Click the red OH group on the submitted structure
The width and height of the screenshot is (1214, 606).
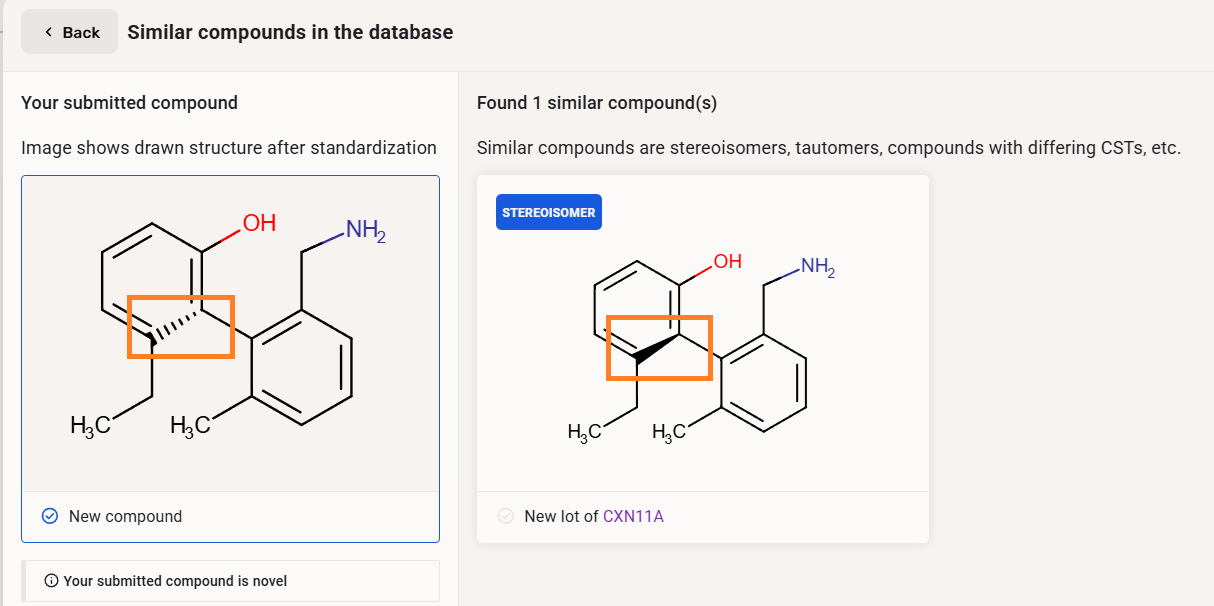click(258, 223)
